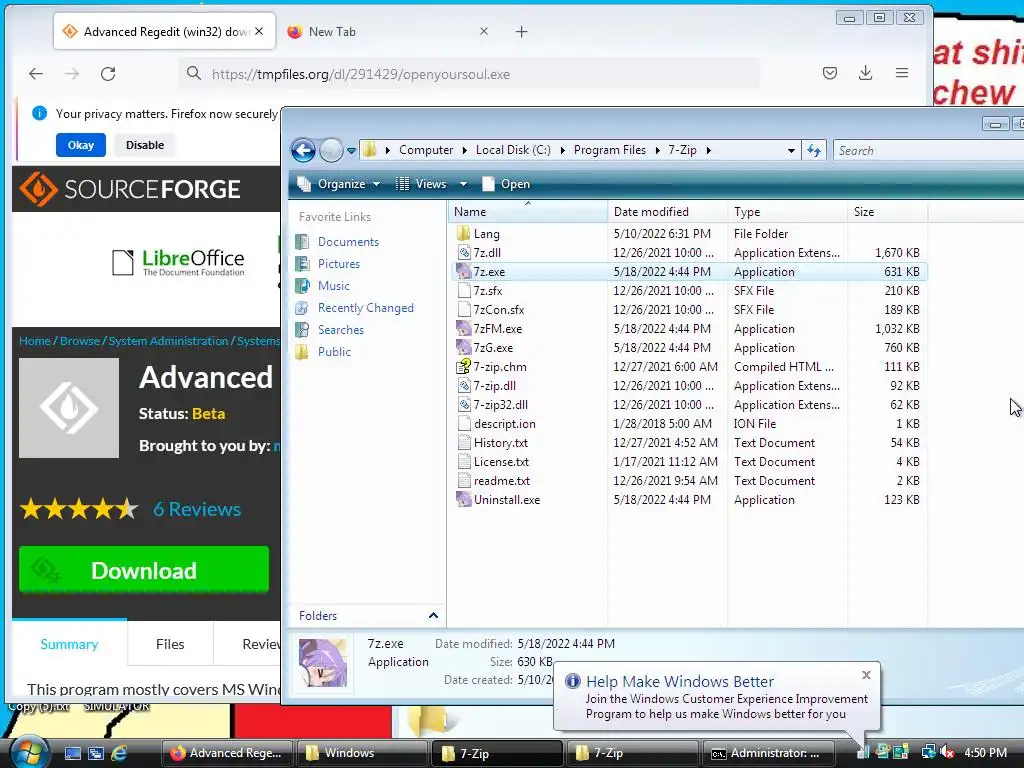The height and width of the screenshot is (768, 1024).
Task: Open the Firefox hamburger menu
Action: pos(902,73)
